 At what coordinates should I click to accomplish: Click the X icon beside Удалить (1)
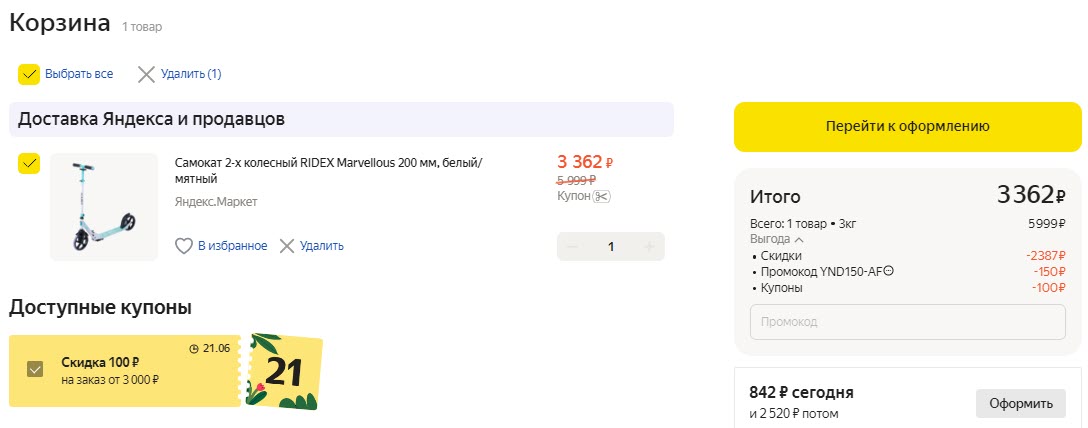click(x=147, y=74)
